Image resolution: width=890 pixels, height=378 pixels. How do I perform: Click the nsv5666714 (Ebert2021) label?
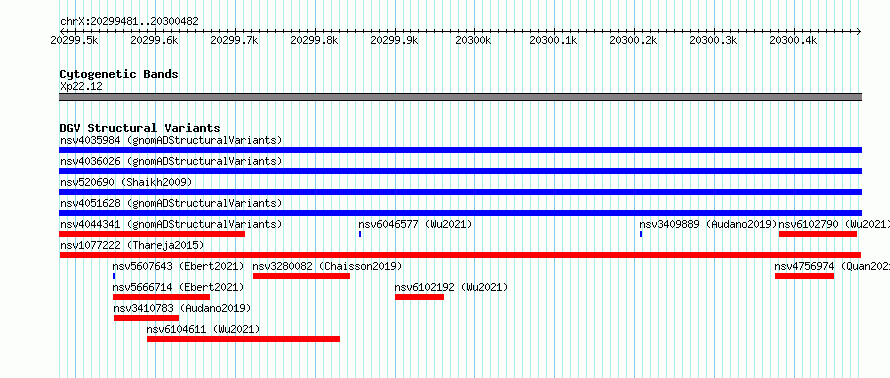point(178,287)
